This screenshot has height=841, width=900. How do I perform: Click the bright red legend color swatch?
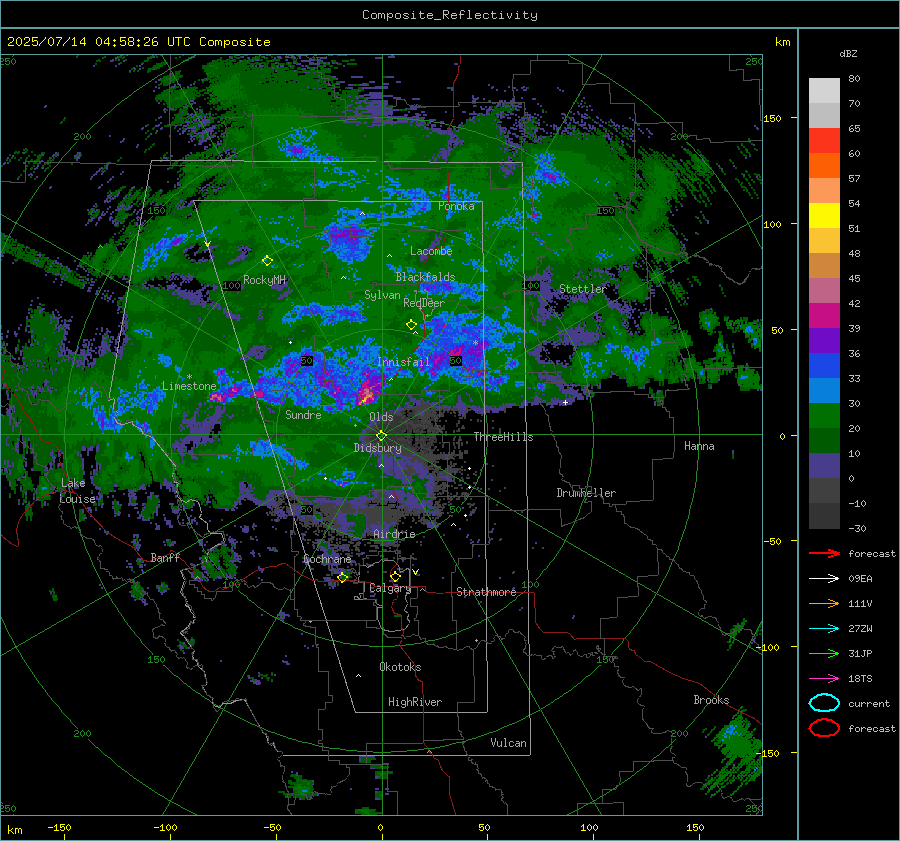824,141
